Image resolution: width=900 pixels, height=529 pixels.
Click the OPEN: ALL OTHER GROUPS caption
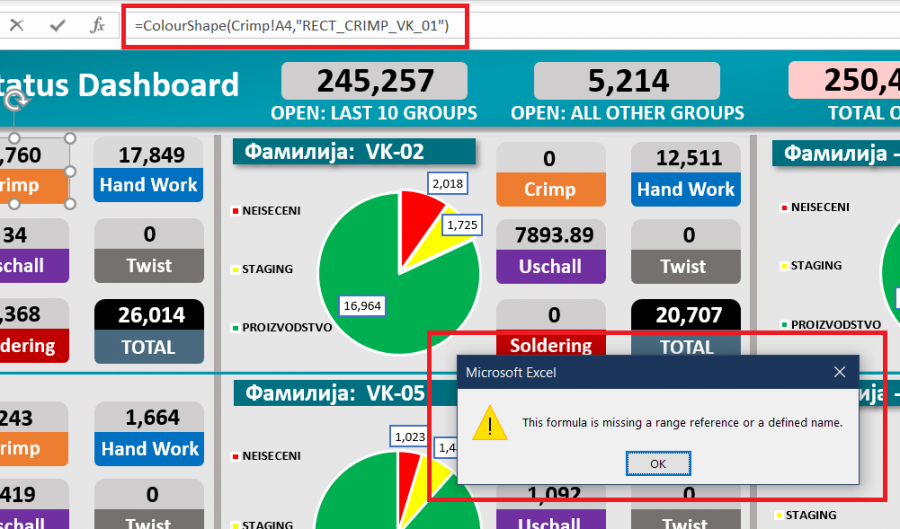pyautogui.click(x=627, y=113)
